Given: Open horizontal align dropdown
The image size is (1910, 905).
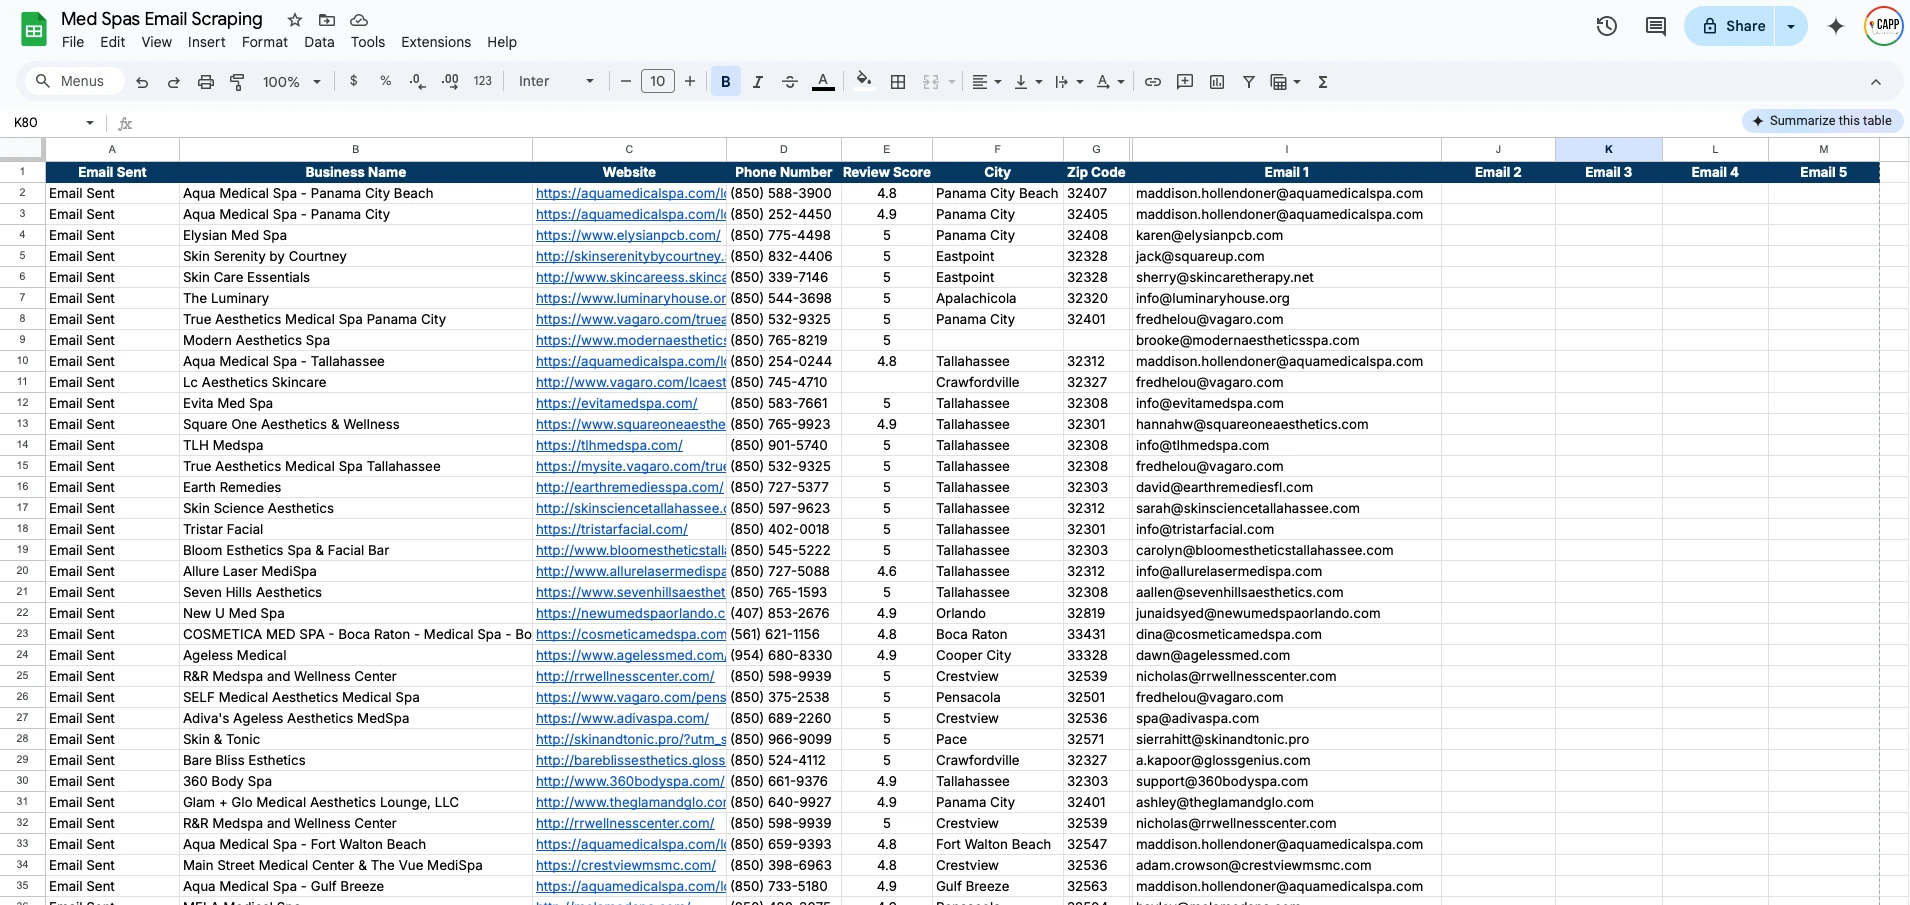Looking at the screenshot, I should pyautogui.click(x=987, y=82).
